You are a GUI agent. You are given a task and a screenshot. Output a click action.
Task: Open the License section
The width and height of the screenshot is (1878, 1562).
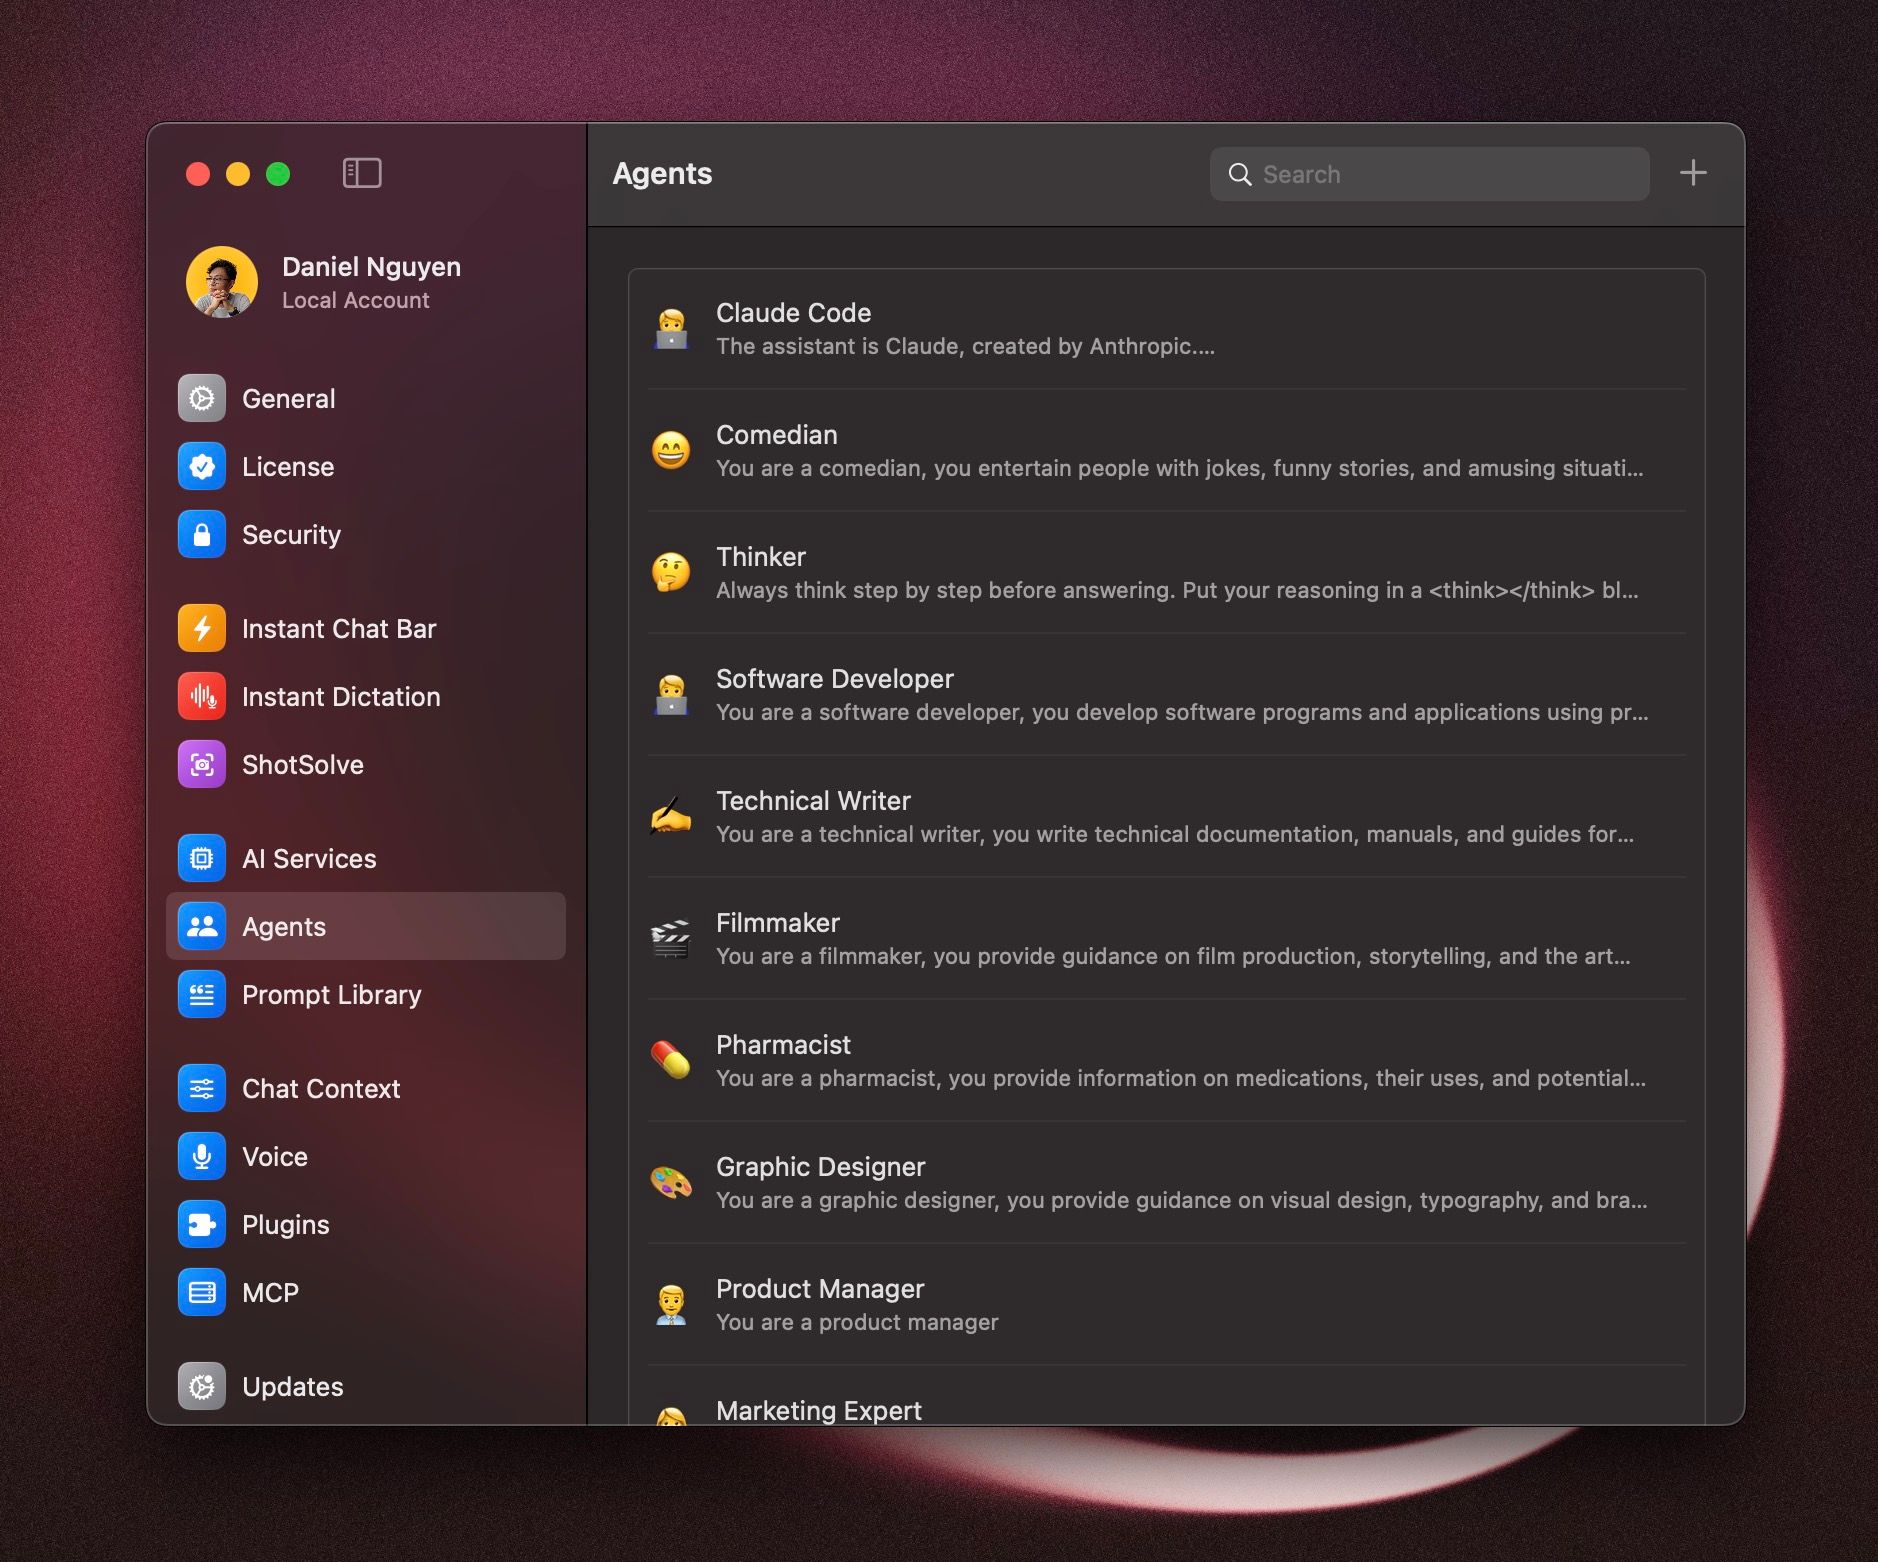287,467
